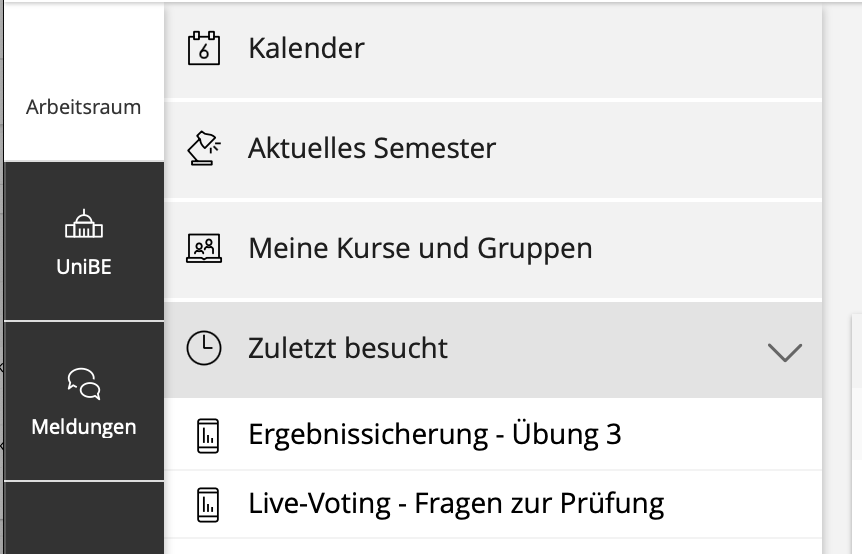Viewport: 862px width, 554px height.
Task: Click the phone poll icon for Ergebnissicherung
Action: [x=207, y=435]
